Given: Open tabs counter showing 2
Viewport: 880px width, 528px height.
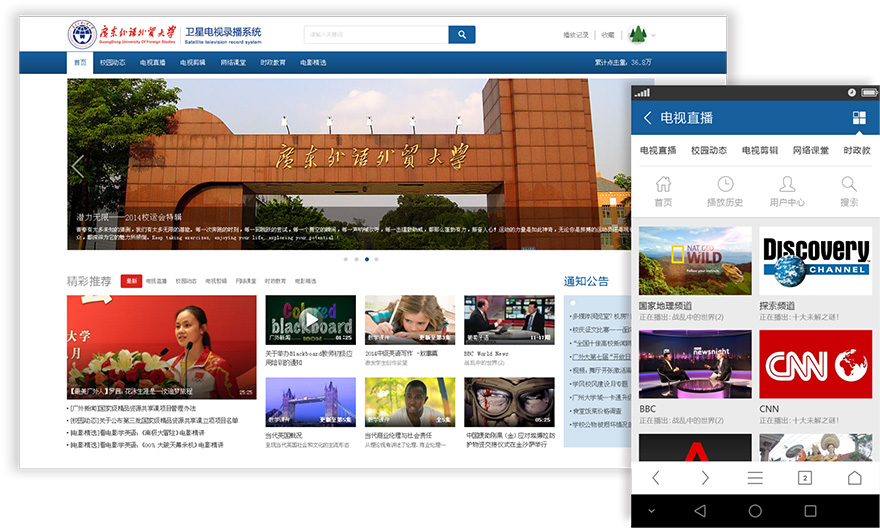Looking at the screenshot, I should (805, 478).
